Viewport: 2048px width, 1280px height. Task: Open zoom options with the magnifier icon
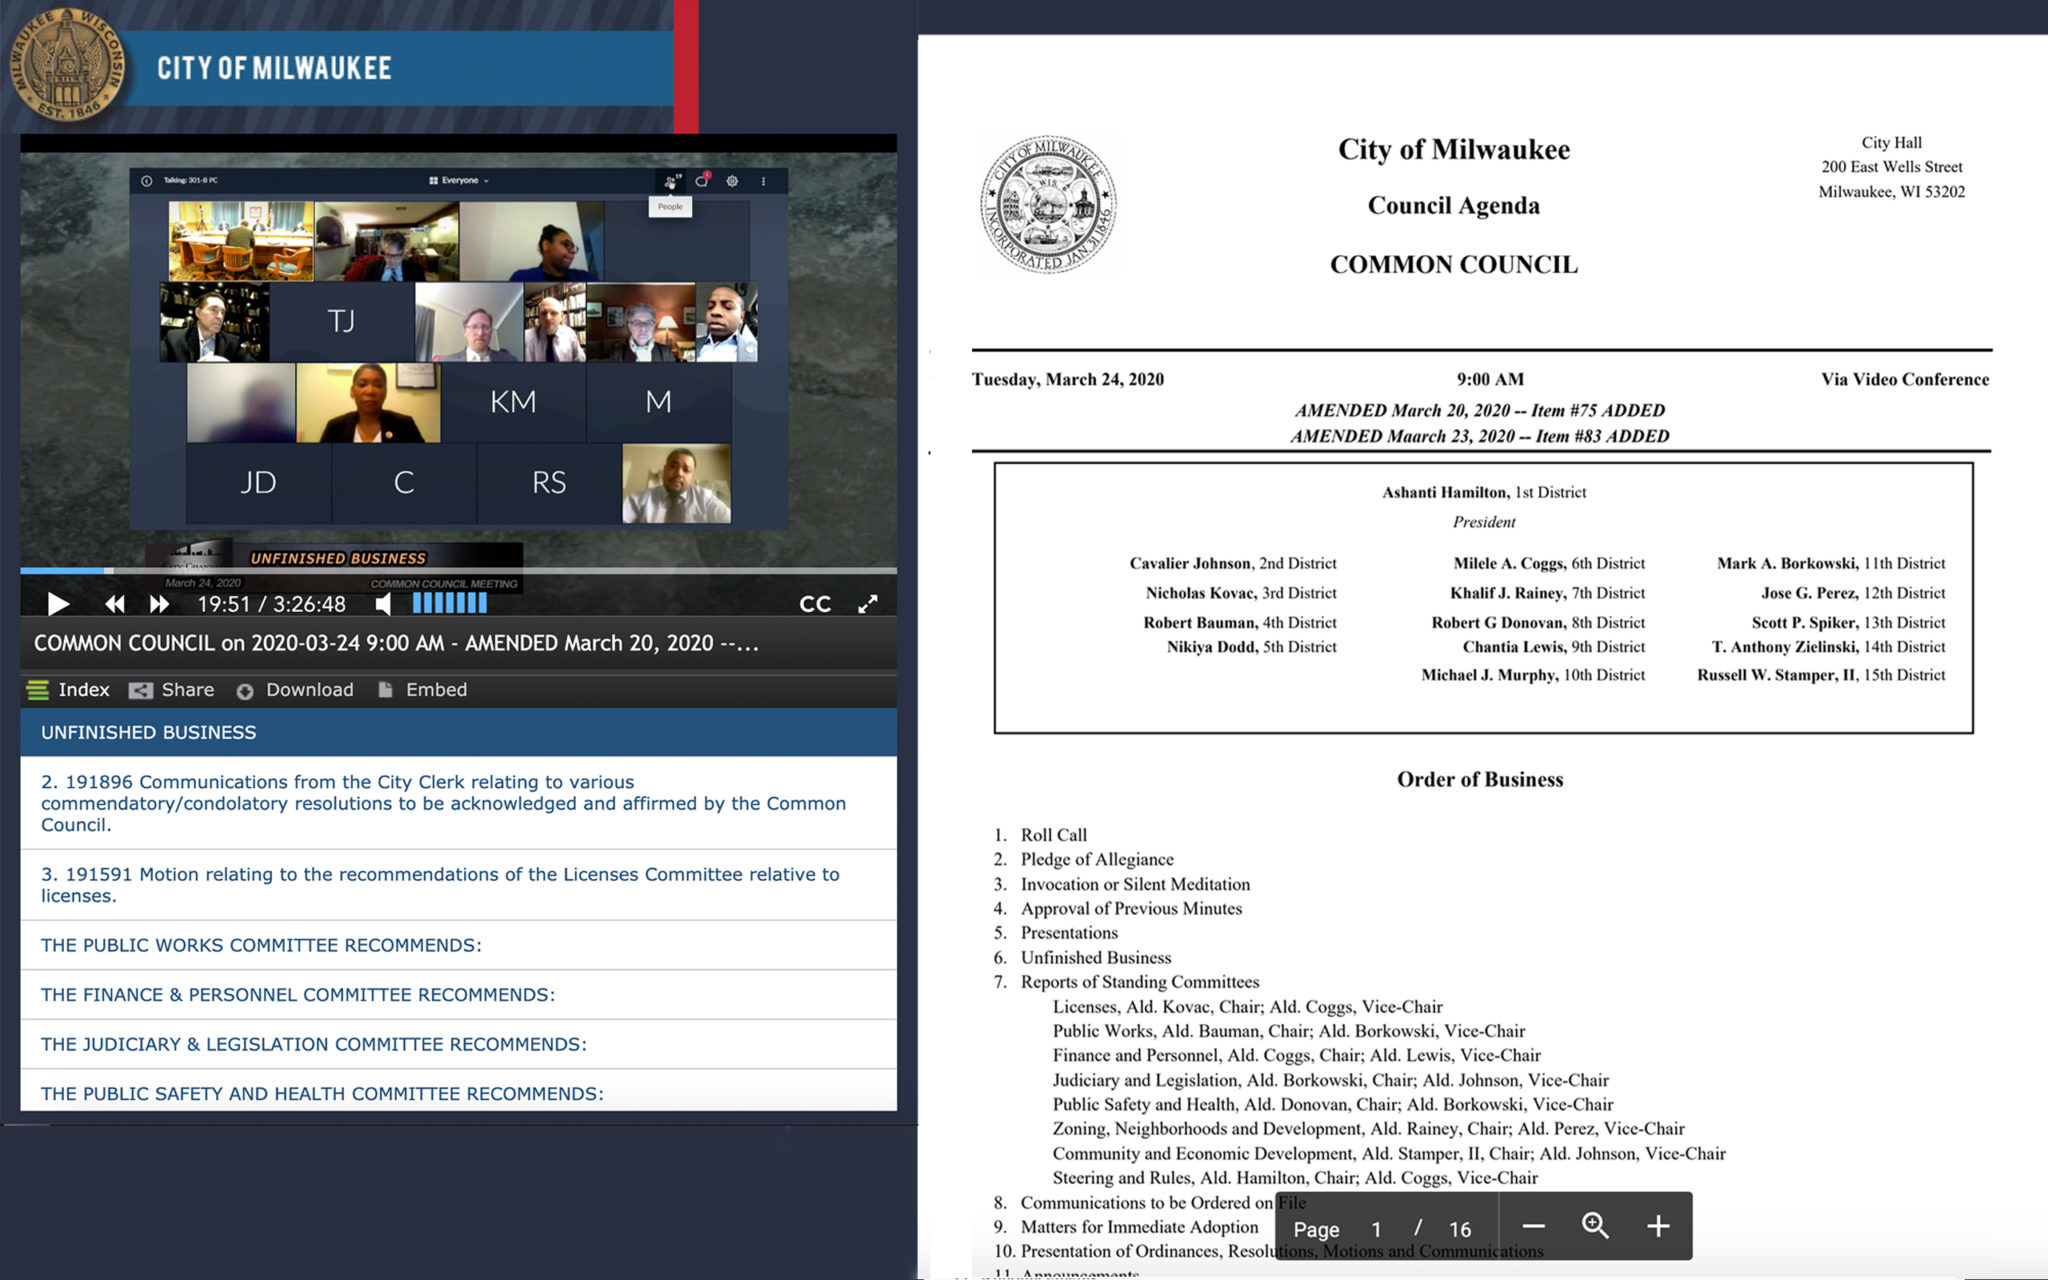tap(1594, 1226)
